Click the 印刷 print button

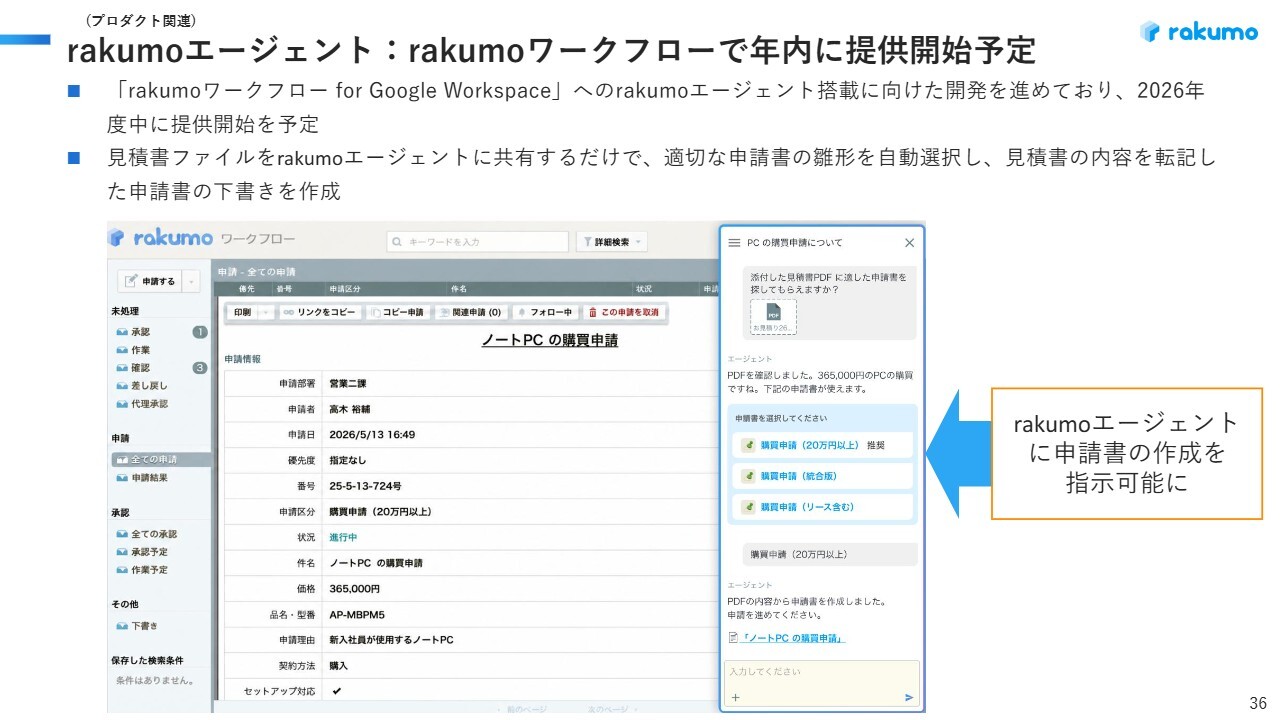242,312
